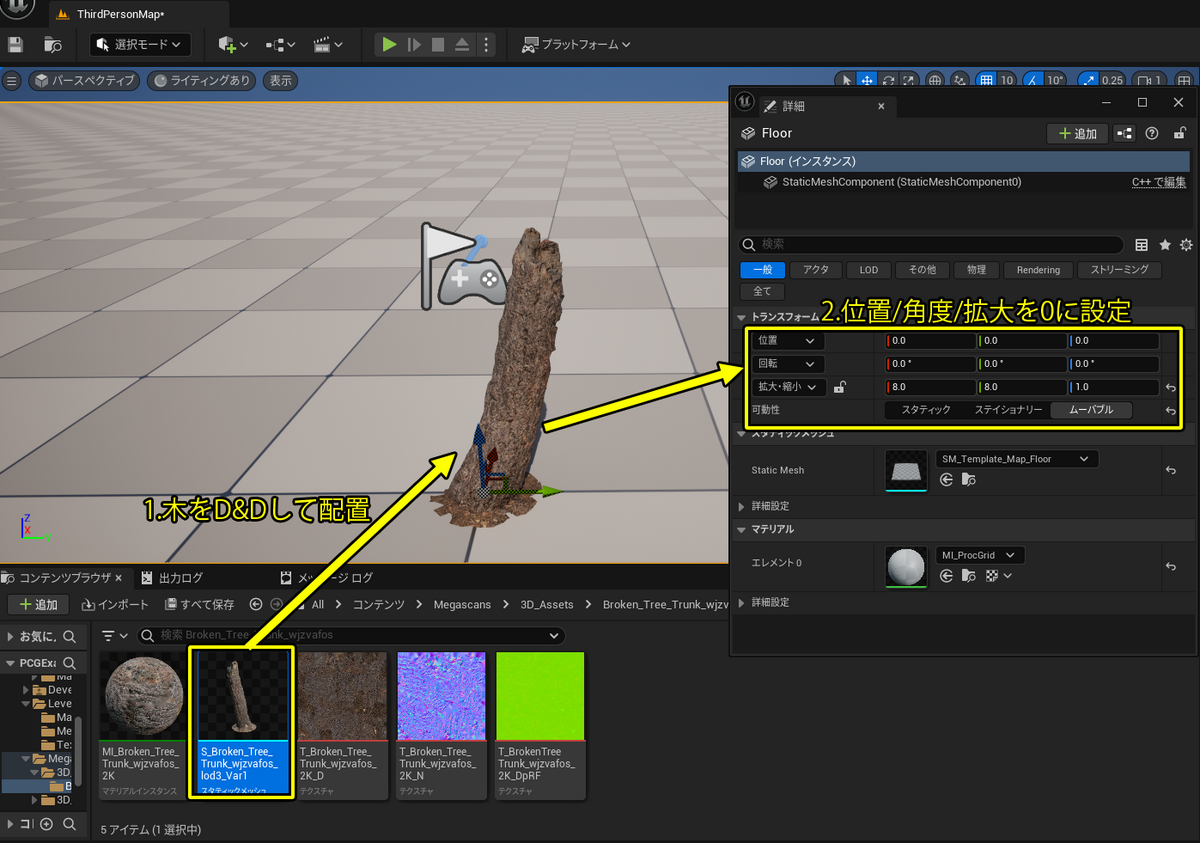Click the MI_ProcGrid material sphere thumbnail
The image size is (1200, 843).
pyautogui.click(x=907, y=567)
